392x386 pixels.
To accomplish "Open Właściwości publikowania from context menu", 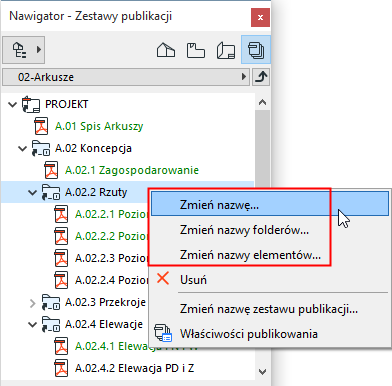I will click(270, 334).
